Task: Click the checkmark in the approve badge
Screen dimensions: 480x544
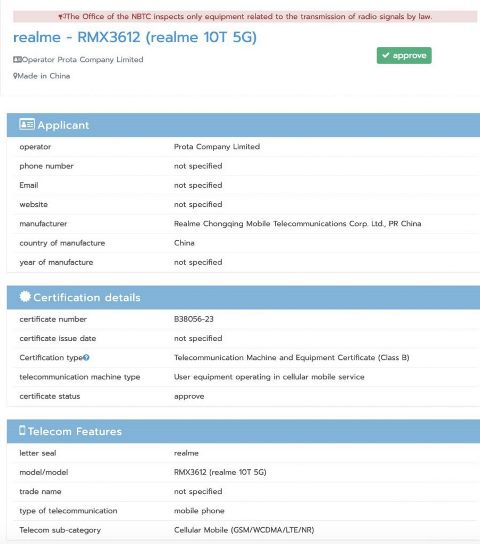Action: point(386,55)
